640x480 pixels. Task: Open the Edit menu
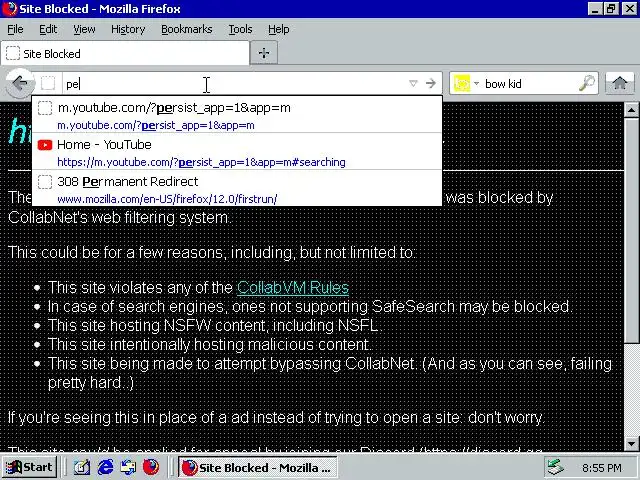[48, 29]
